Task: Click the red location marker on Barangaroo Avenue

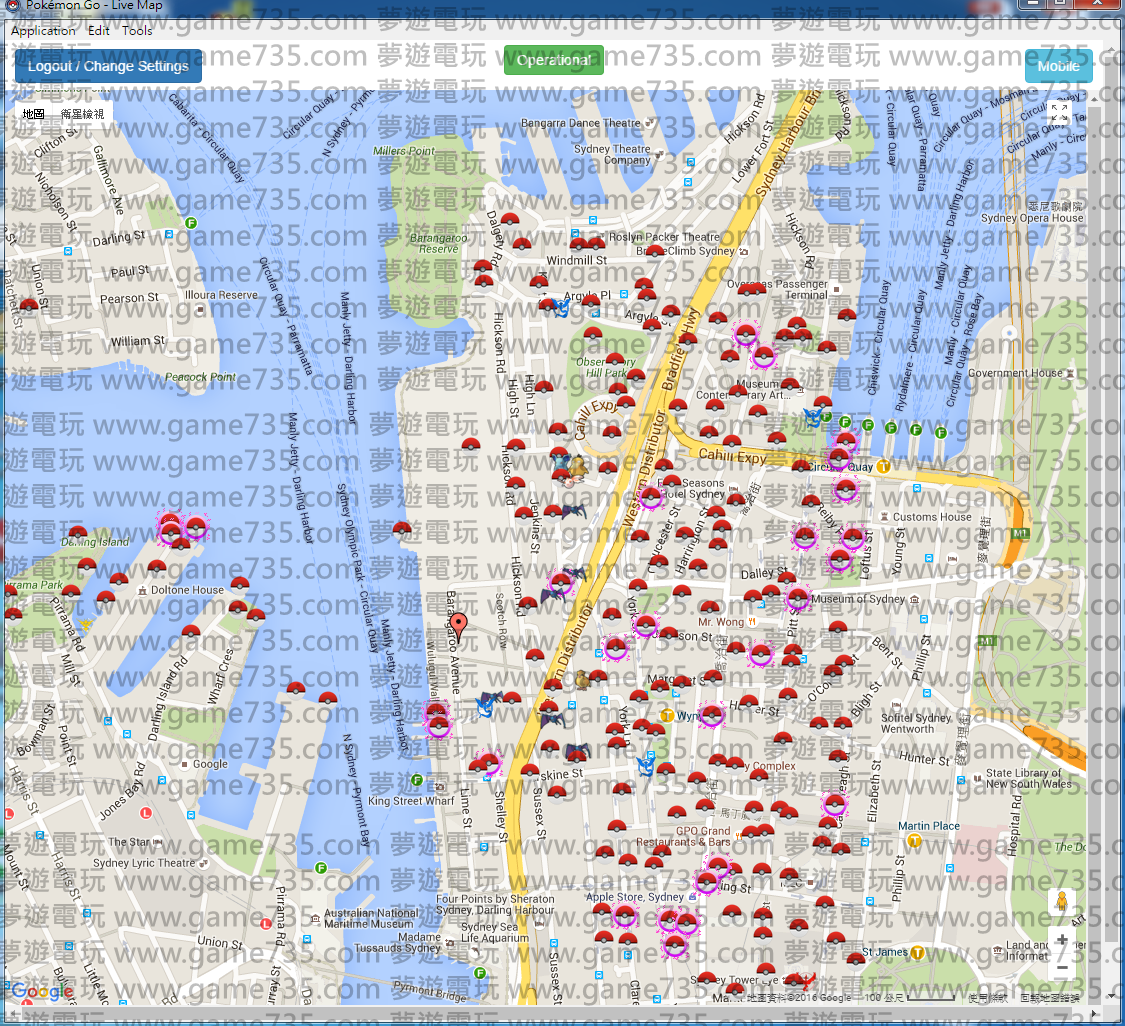Action: tap(458, 629)
